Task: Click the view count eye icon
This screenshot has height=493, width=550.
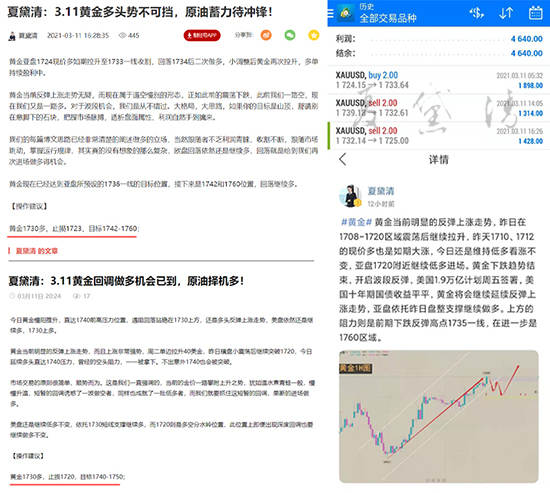Action: 122,35
